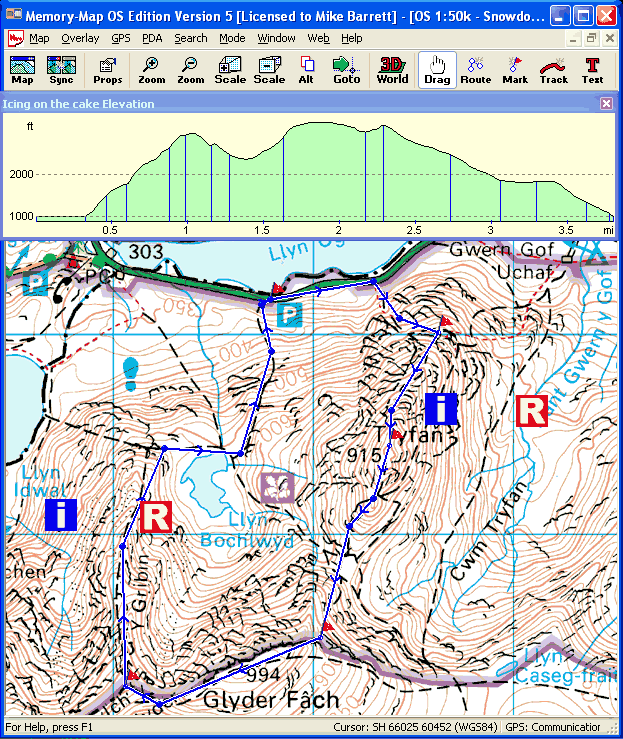Click the Map toolbar icon

[22, 70]
